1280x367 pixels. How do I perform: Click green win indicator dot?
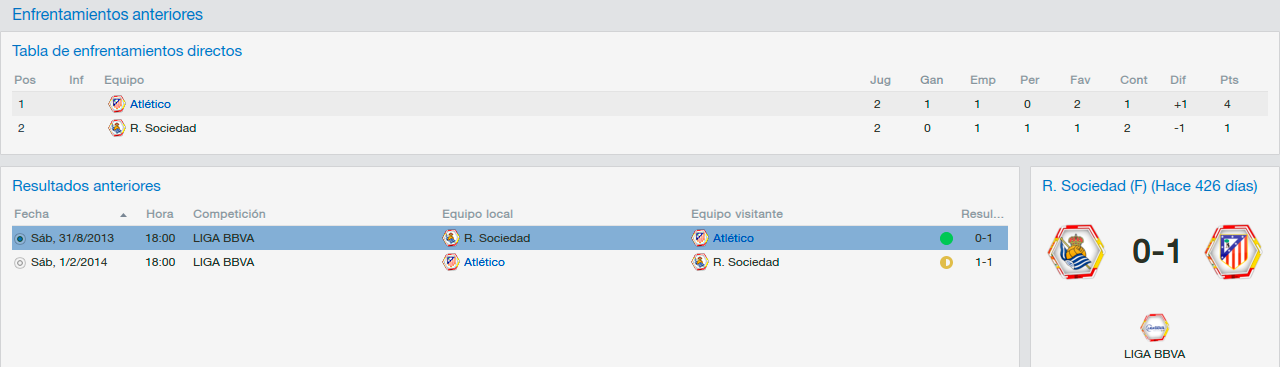point(946,238)
